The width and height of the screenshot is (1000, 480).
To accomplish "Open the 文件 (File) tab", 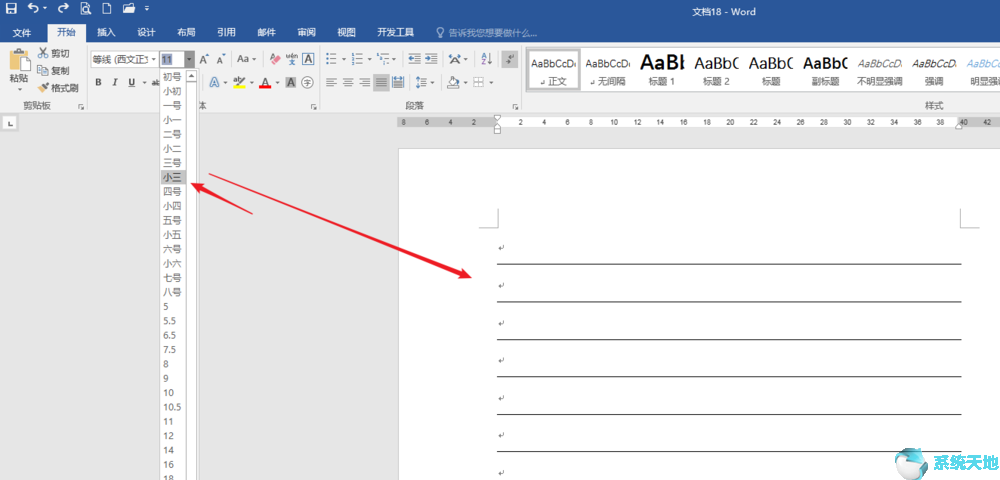I will click(x=22, y=33).
